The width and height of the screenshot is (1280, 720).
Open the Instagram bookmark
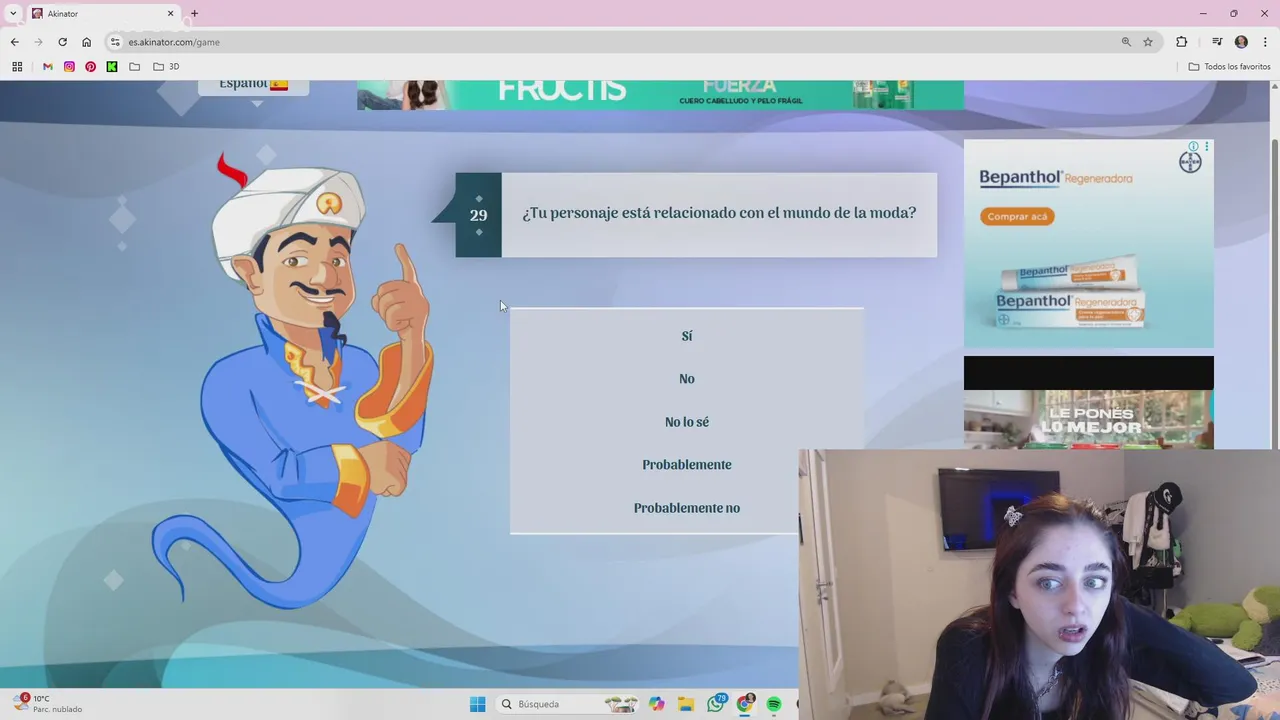coord(69,67)
